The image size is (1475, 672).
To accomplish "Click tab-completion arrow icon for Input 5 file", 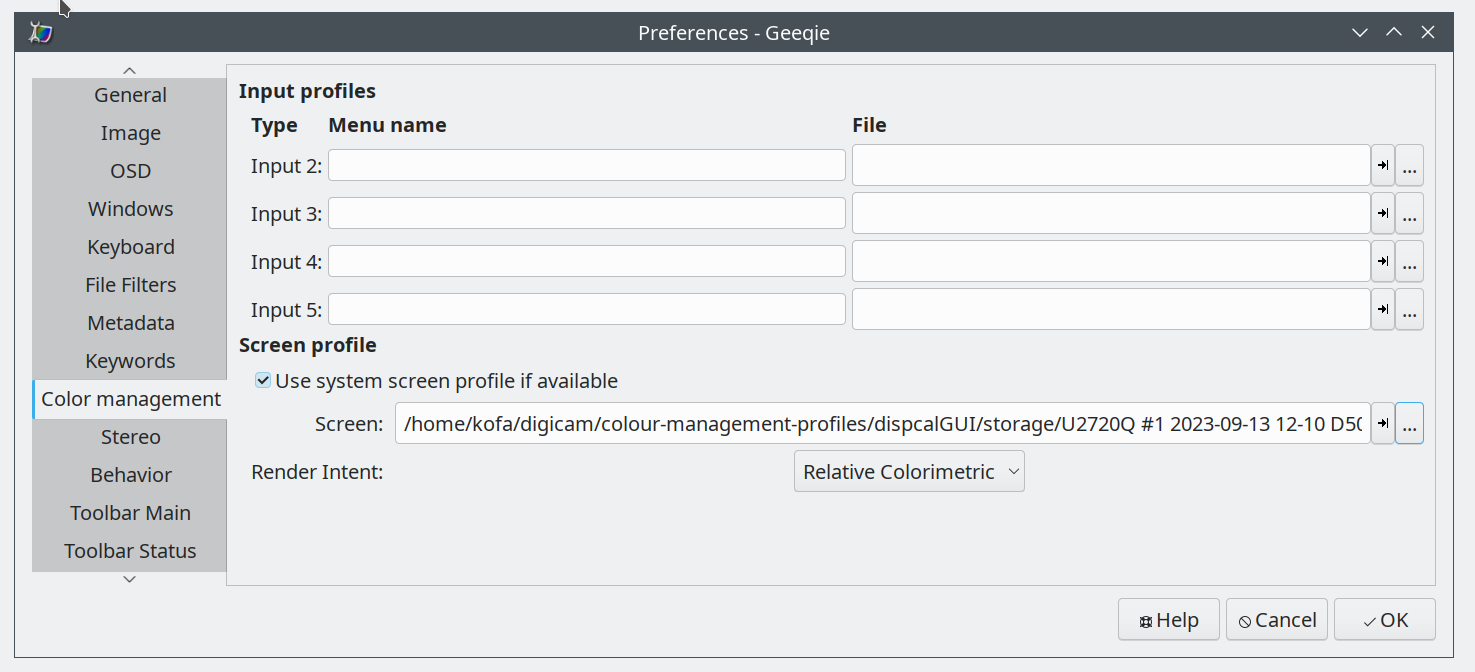I will click(x=1382, y=309).
